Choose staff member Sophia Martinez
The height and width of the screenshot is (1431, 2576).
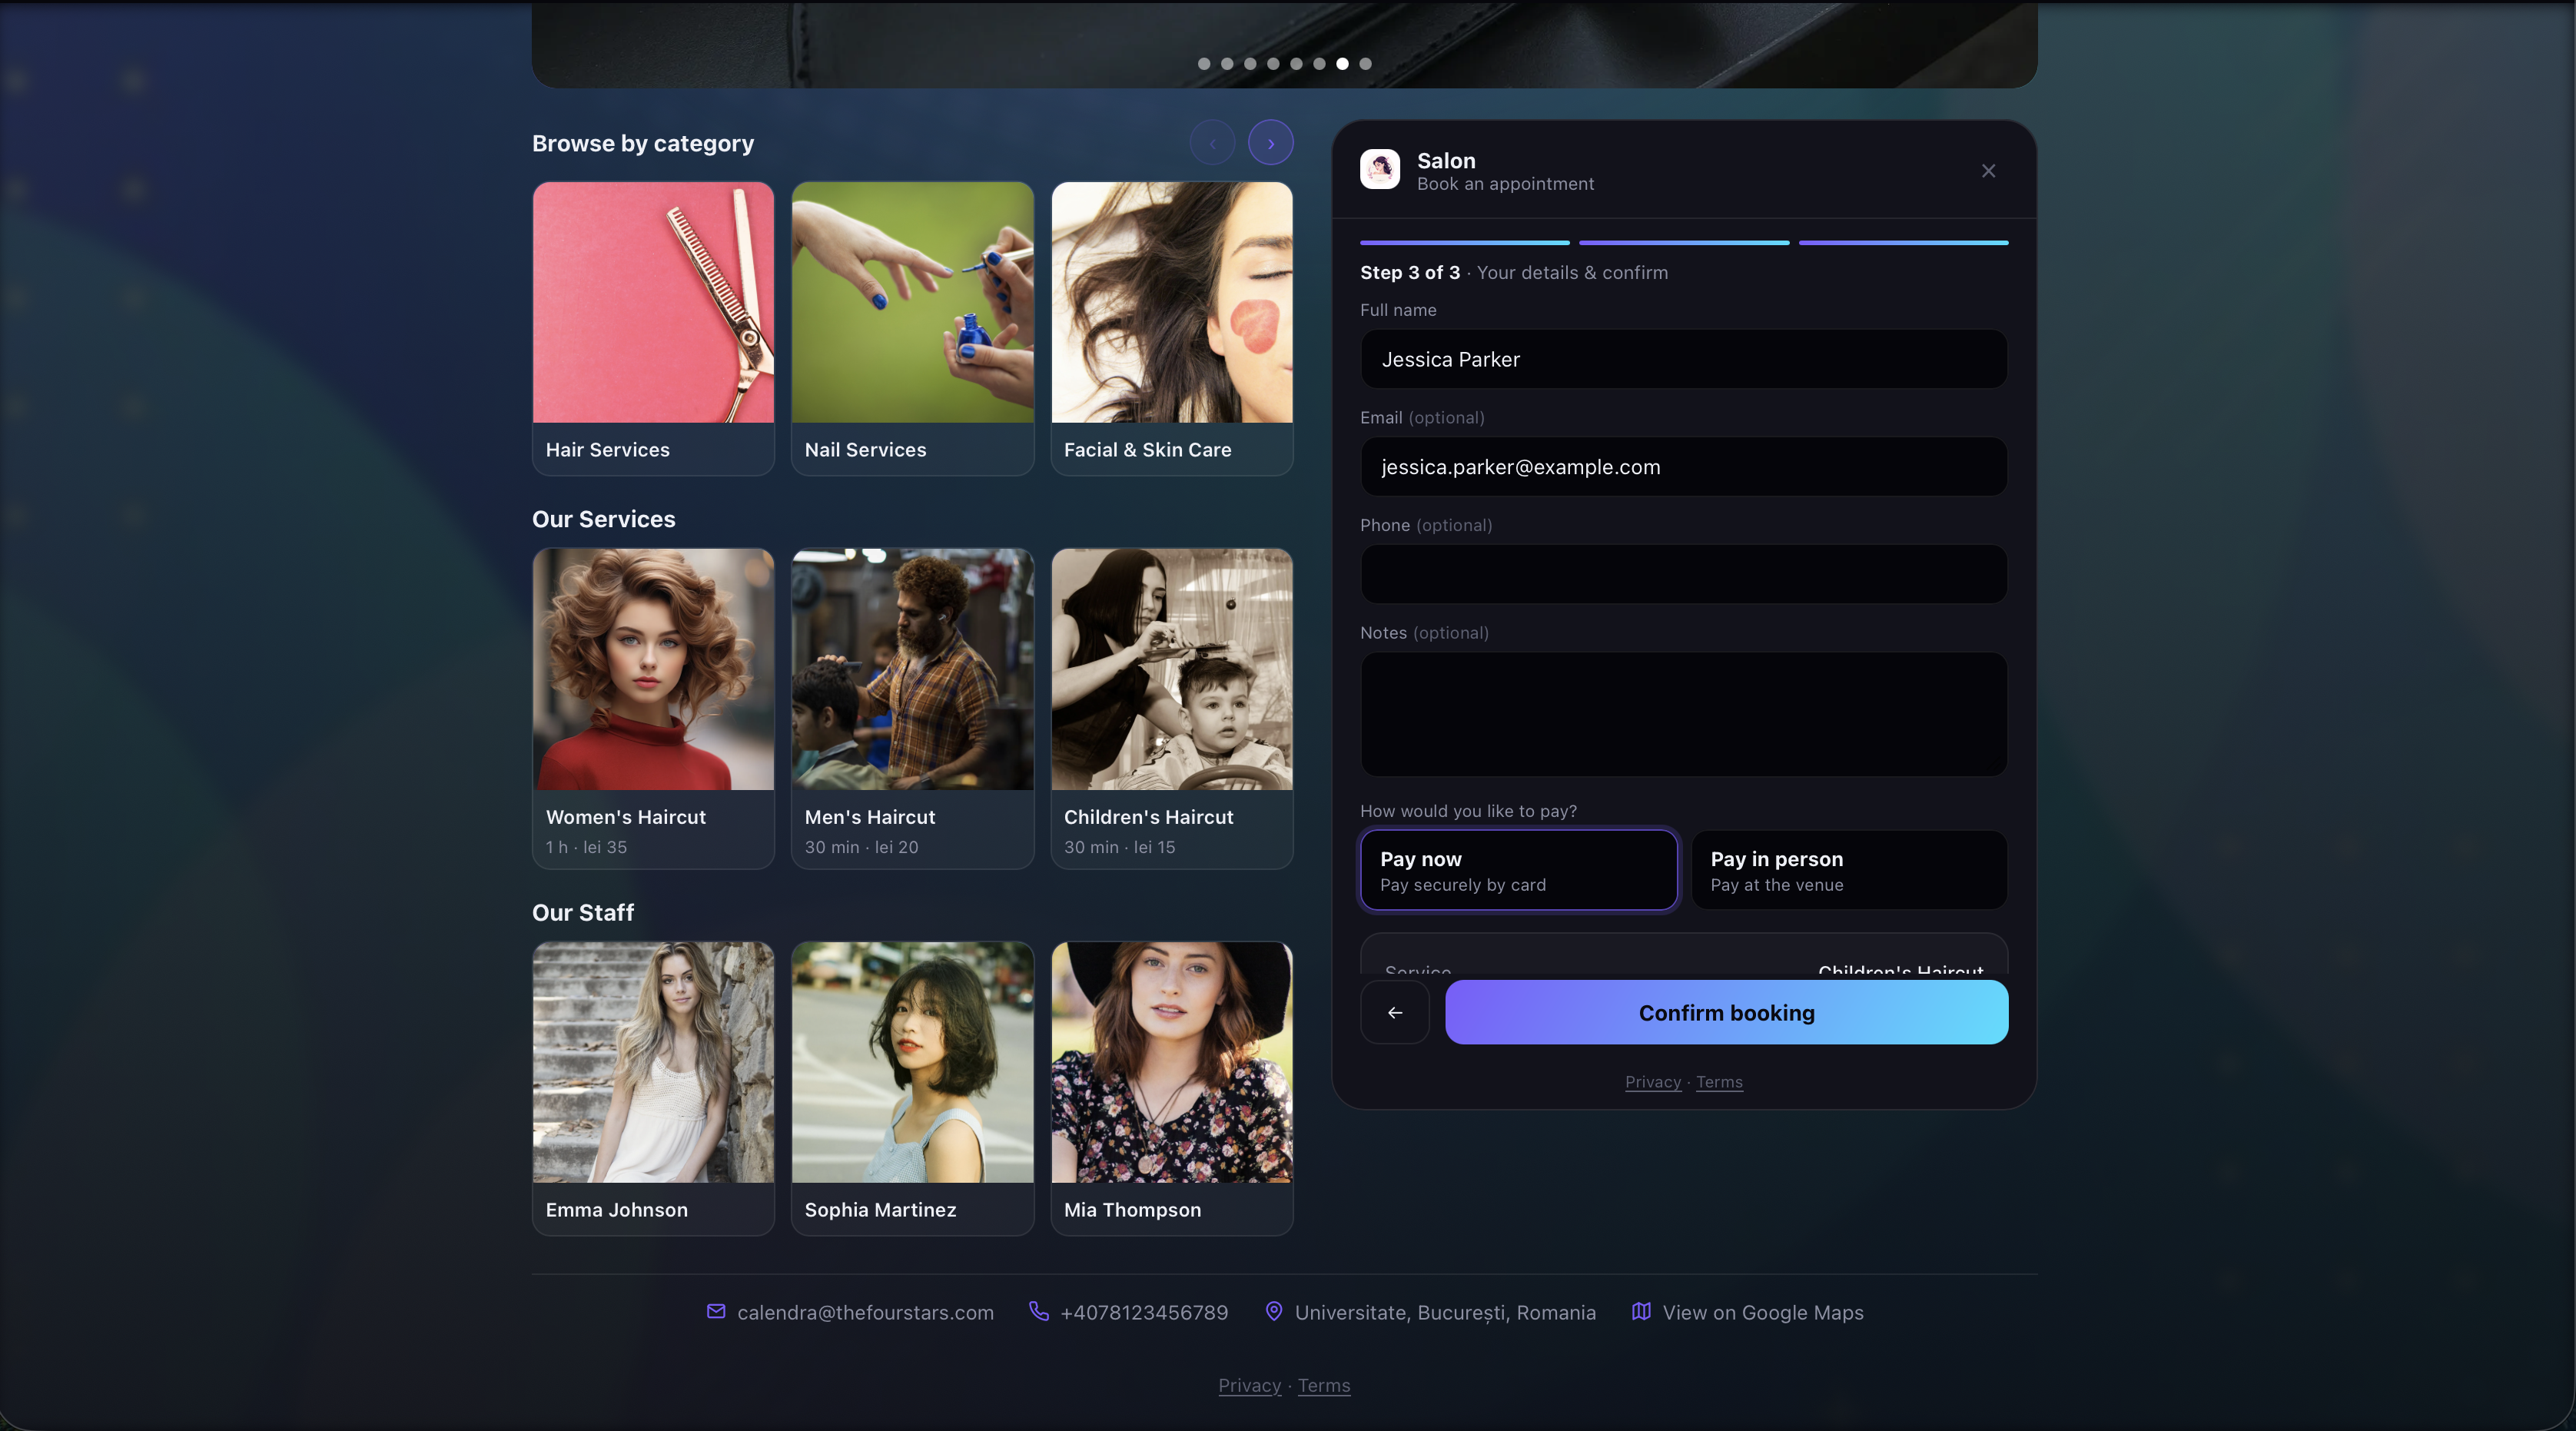click(912, 1088)
